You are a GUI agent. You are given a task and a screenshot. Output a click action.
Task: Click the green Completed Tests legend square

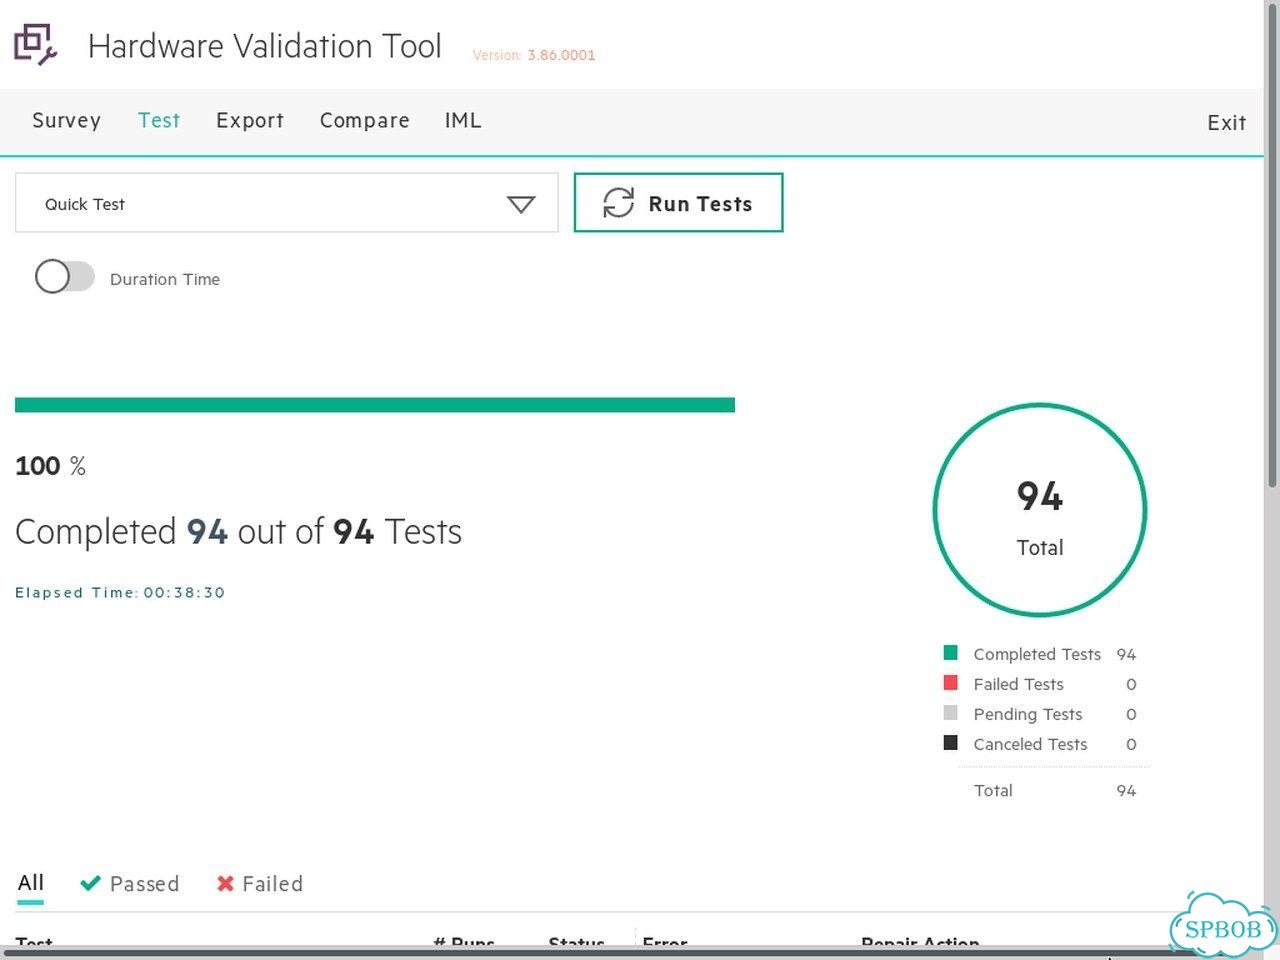point(951,653)
